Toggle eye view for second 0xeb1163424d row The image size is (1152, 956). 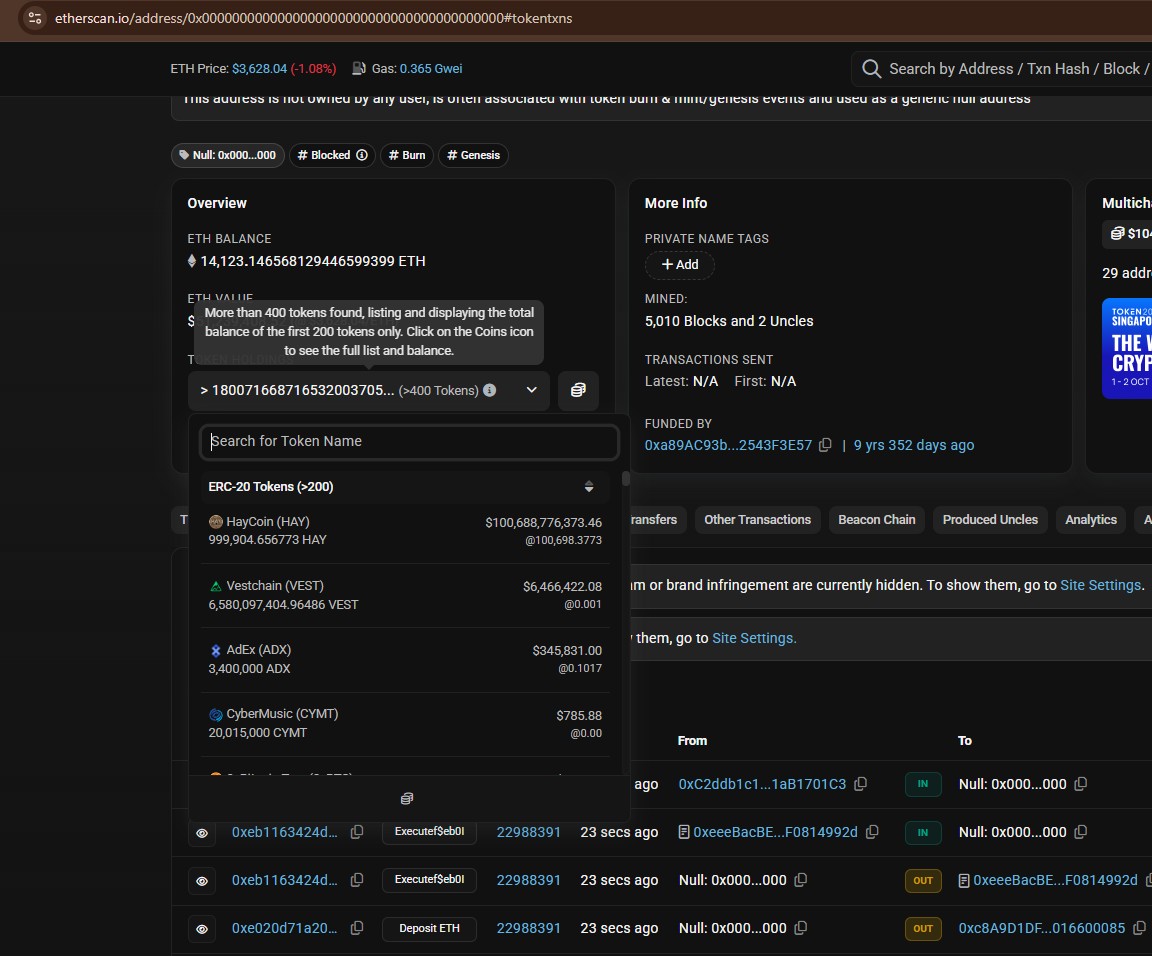202,881
